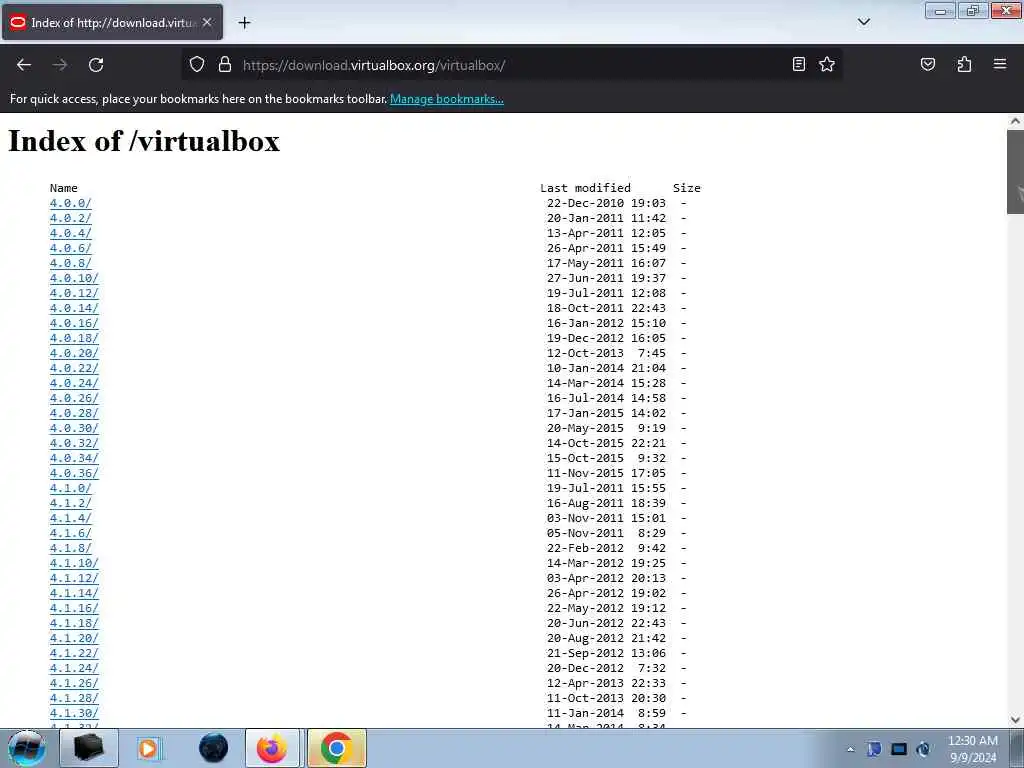Open the Windows Start orb
Screen dimensions: 1024x768
pyautogui.click(x=27, y=748)
